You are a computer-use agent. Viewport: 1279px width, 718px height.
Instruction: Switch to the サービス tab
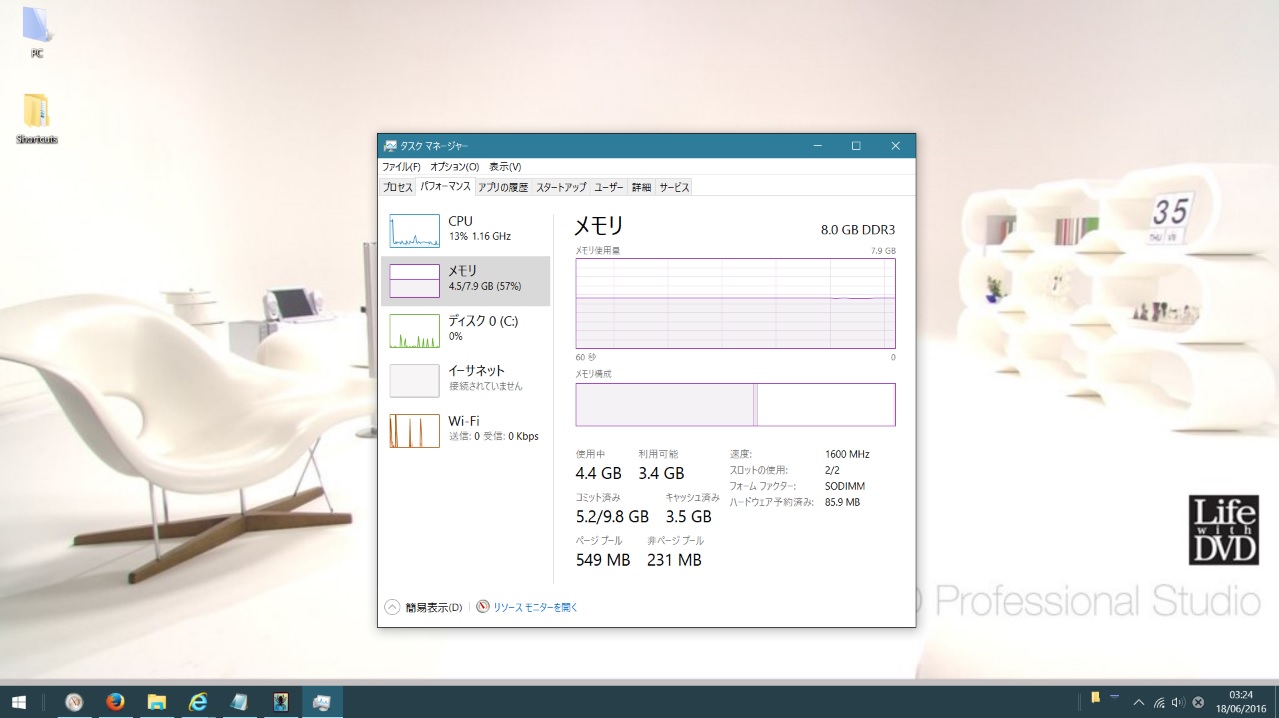click(674, 187)
